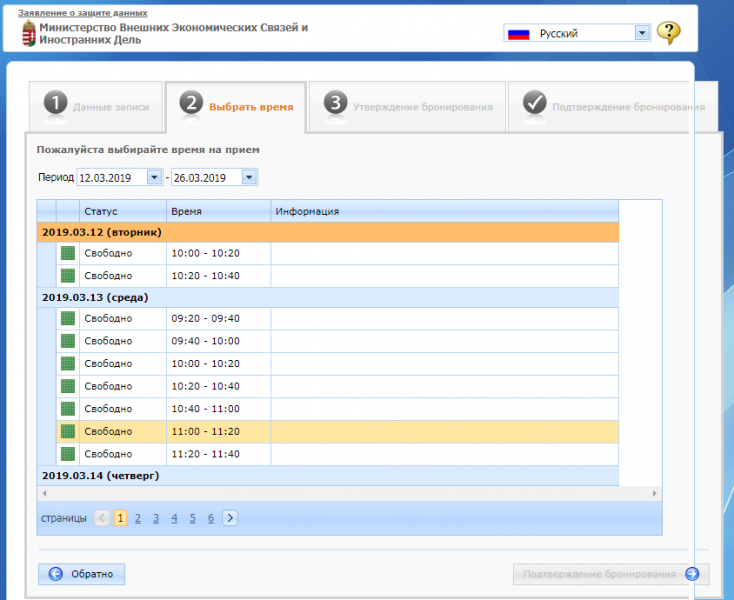Click the Время column header

(218, 211)
